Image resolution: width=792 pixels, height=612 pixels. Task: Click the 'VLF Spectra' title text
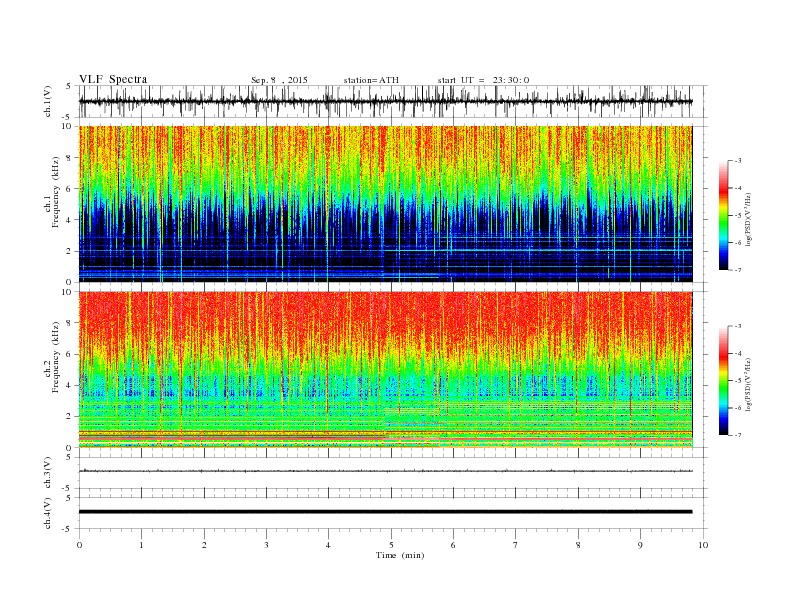[x=113, y=79]
